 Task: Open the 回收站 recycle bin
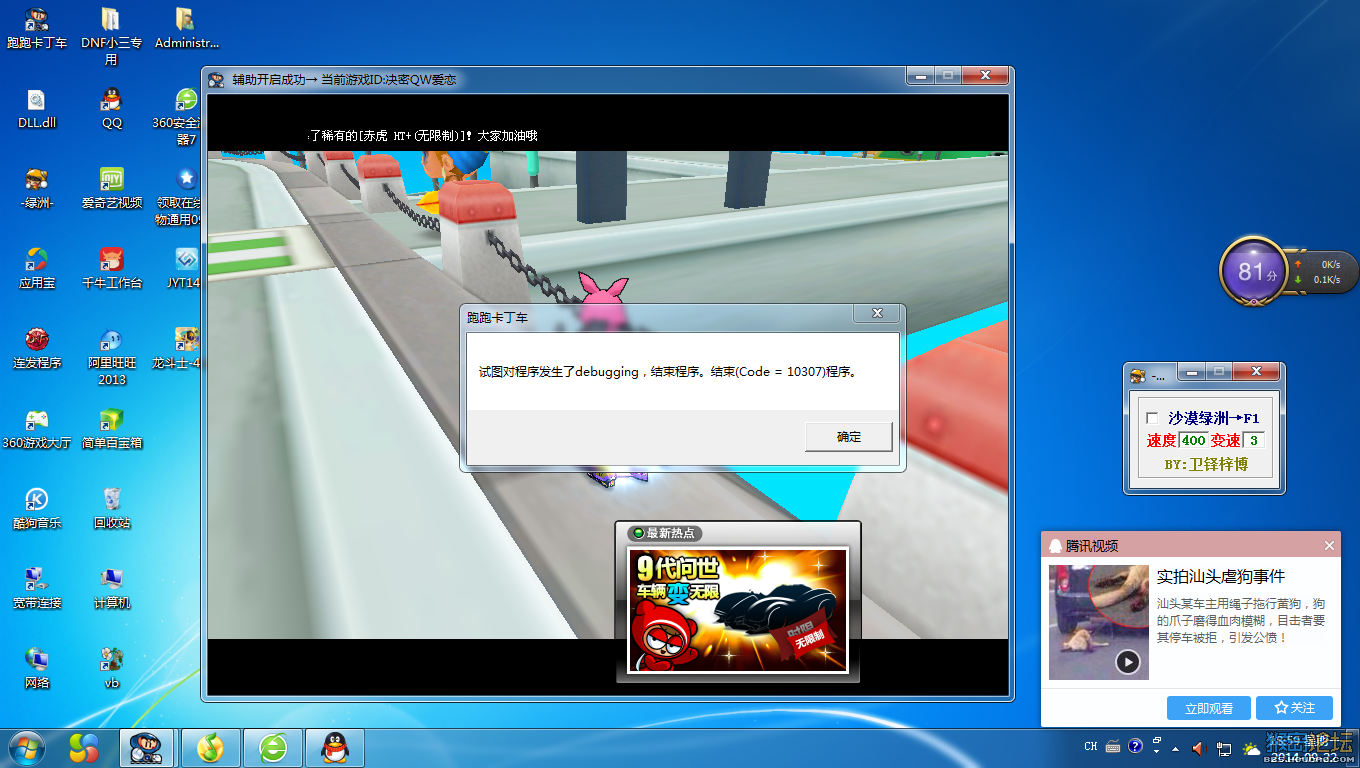click(111, 508)
